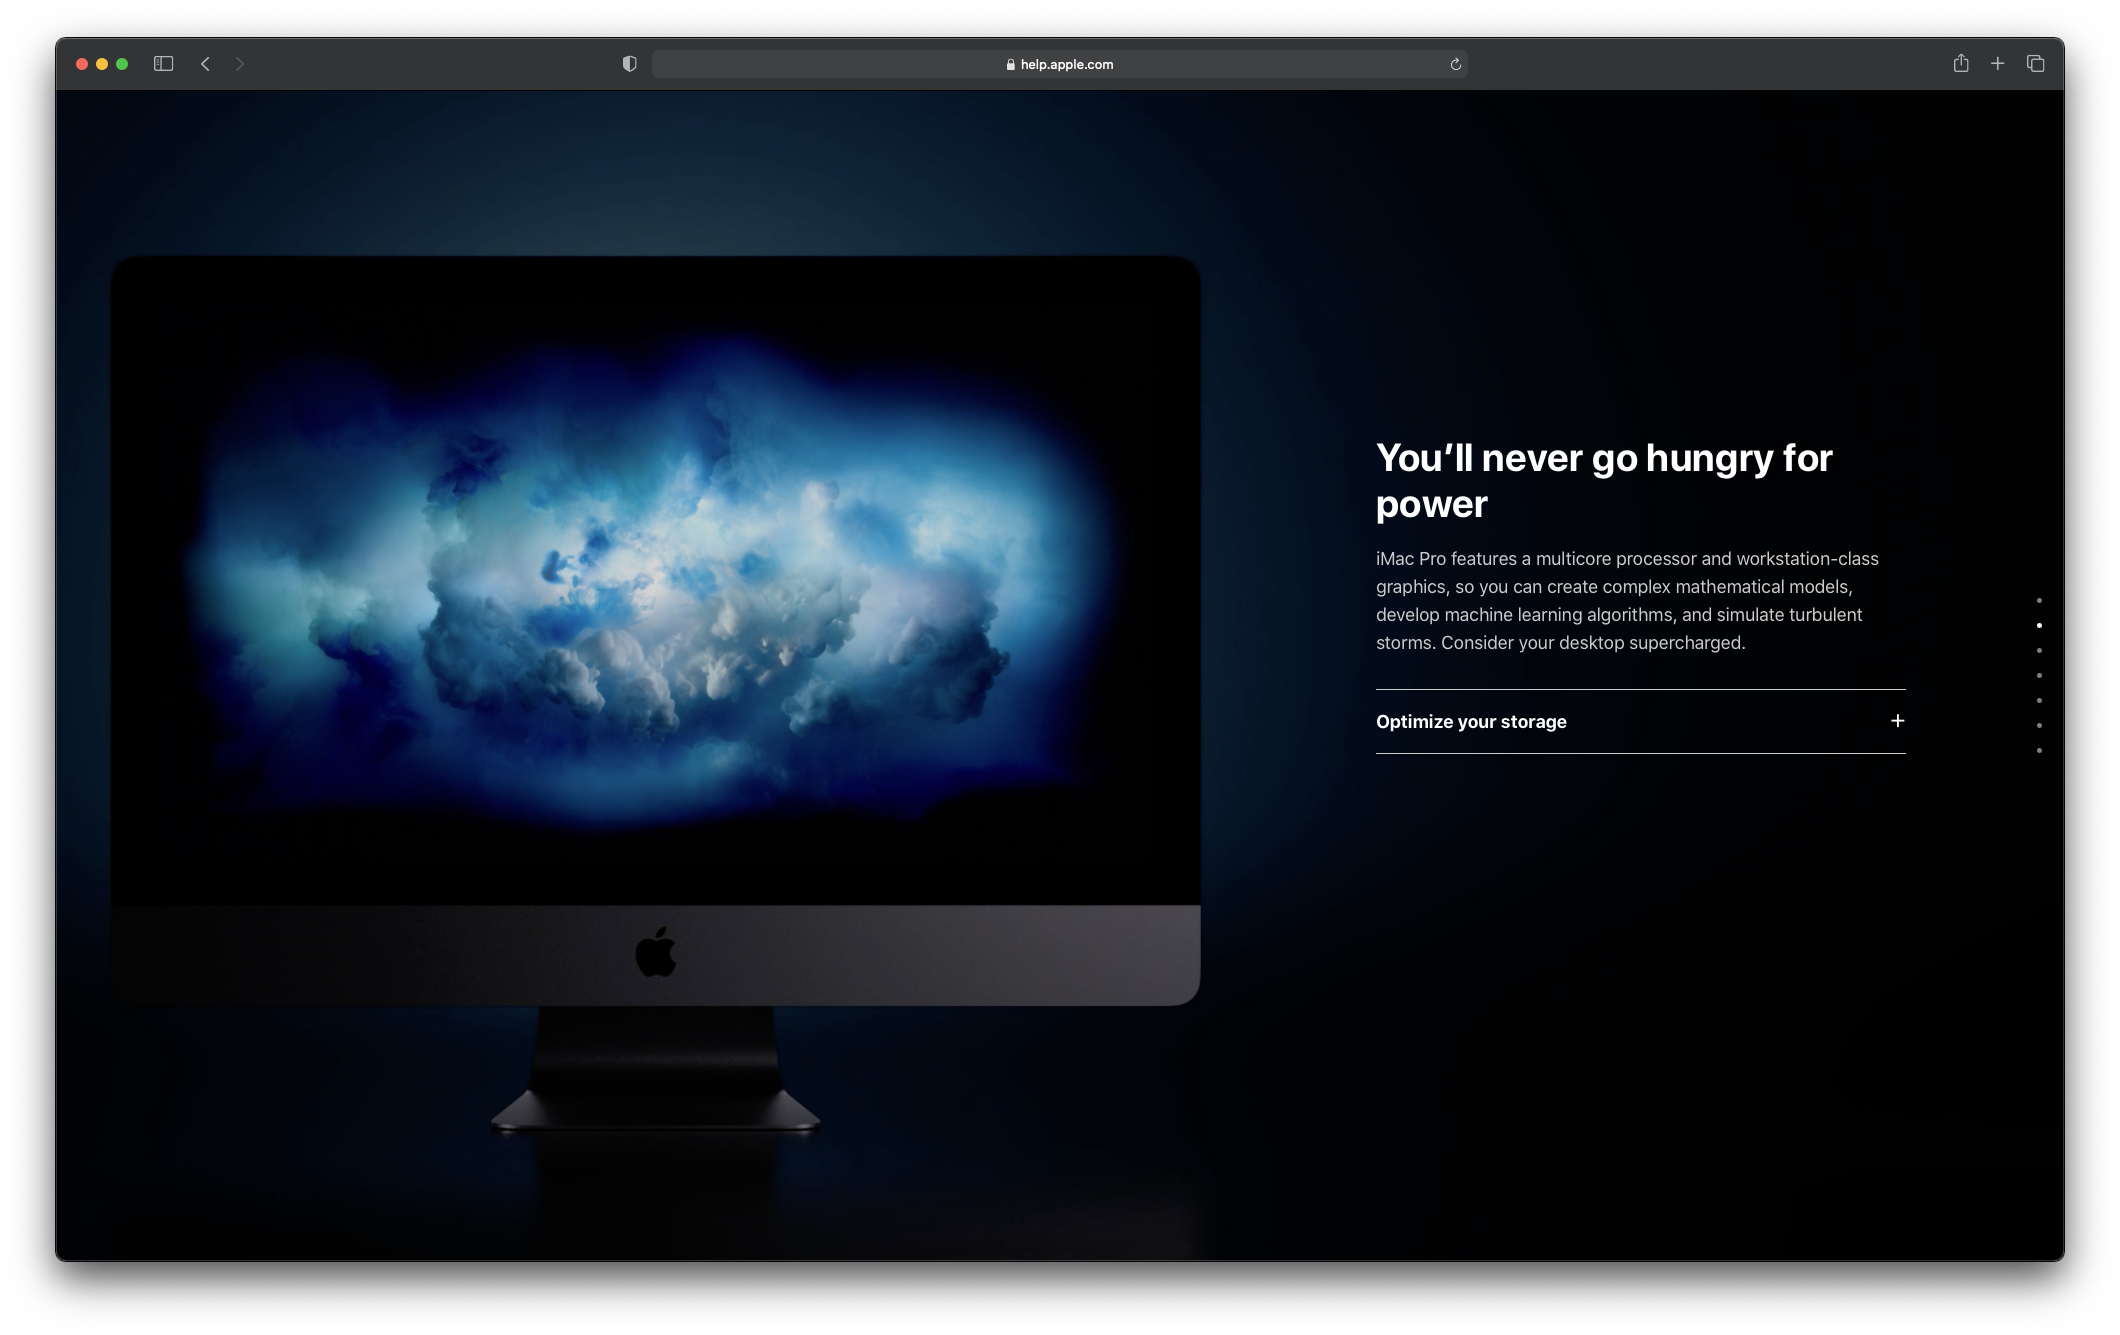
Task: Select the fourth page-section dot
Action: click(x=2039, y=676)
